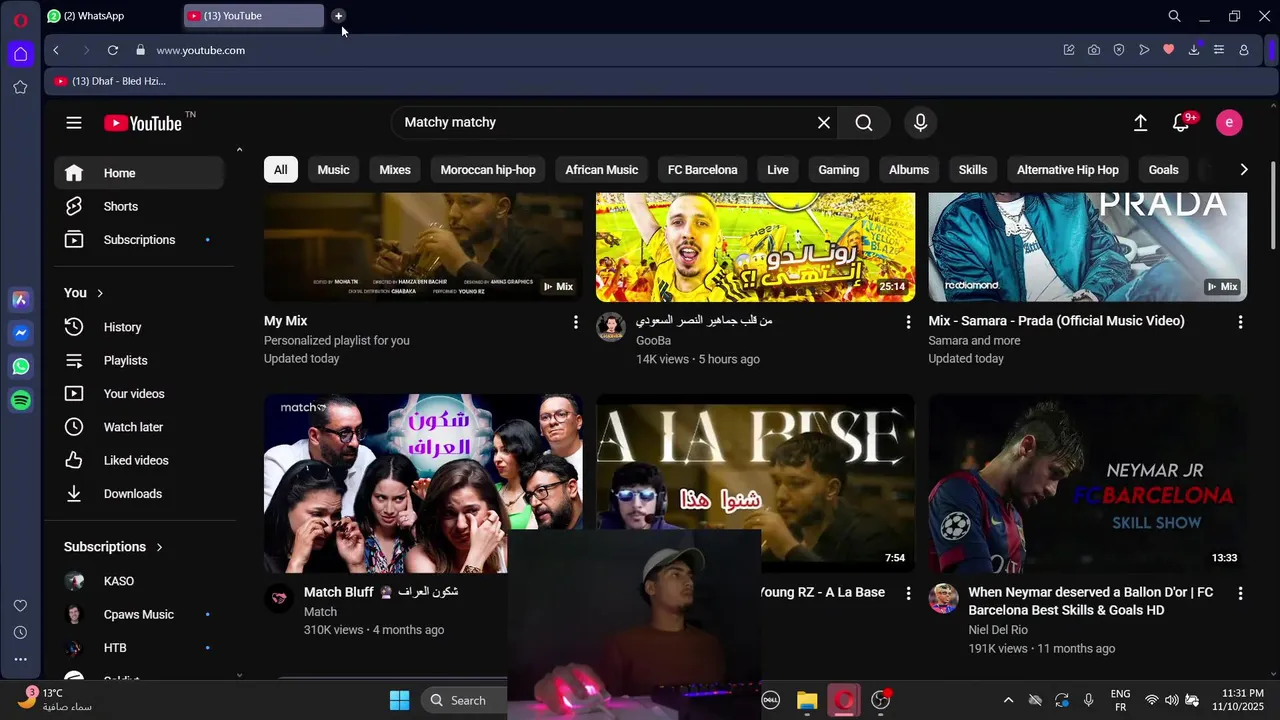Open Watch later in the sidebar
Viewport: 1280px width, 720px height.
click(x=139, y=427)
